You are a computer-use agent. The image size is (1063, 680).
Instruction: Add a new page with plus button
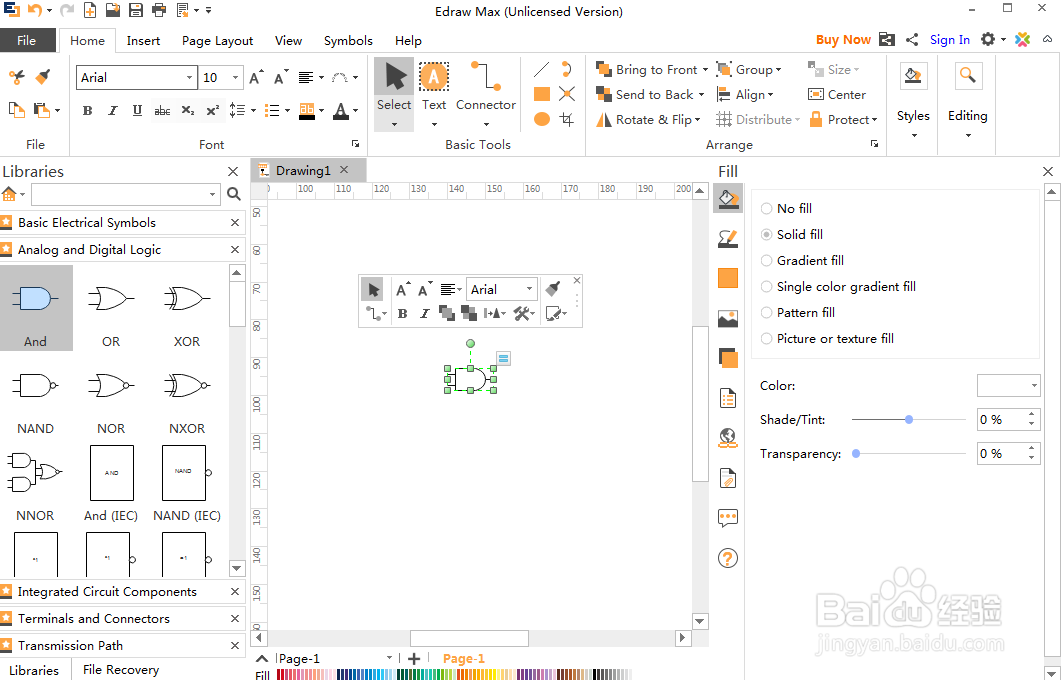tap(414, 658)
